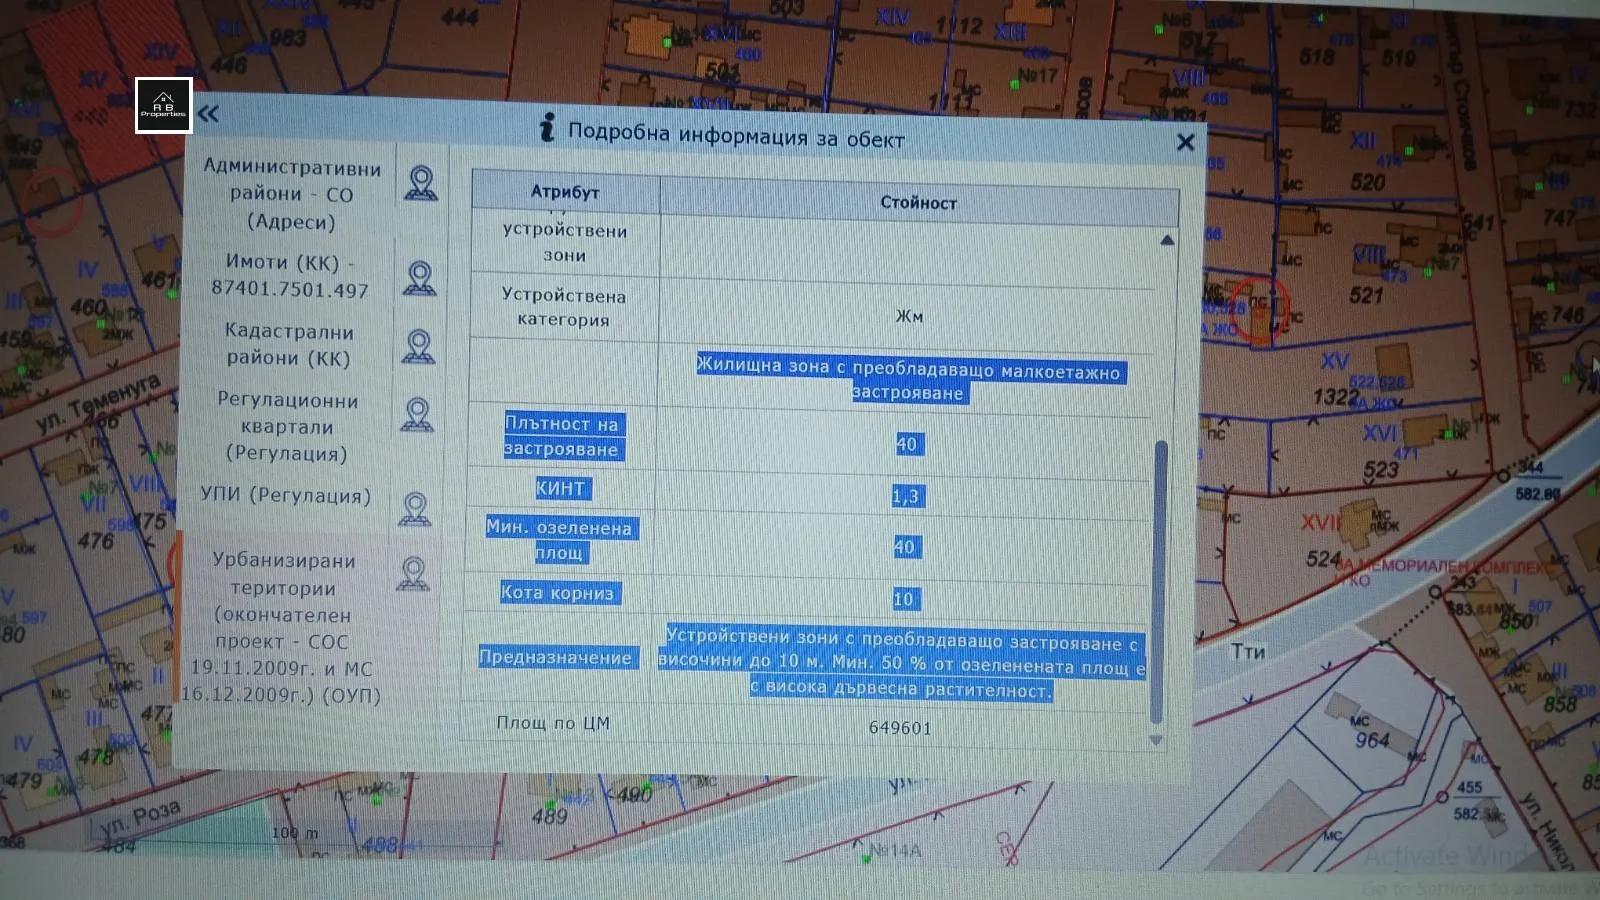Select Административни райони - СО (Адреси) layer

(x=291, y=194)
